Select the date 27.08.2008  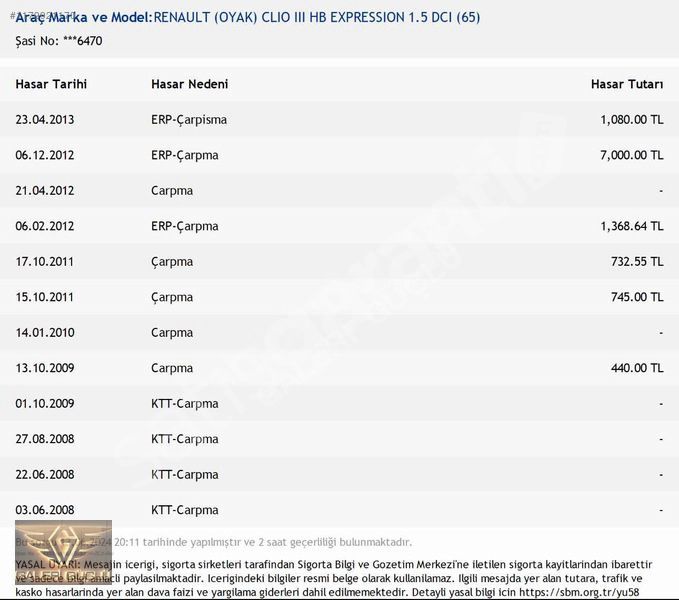coord(45,439)
